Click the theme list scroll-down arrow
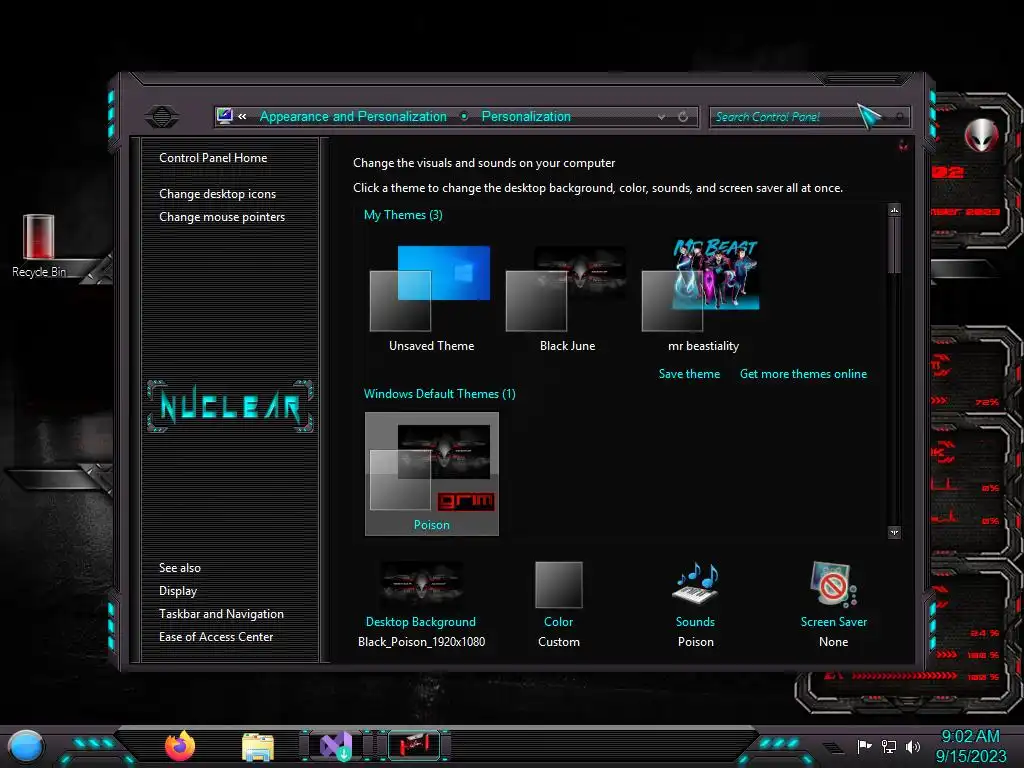This screenshot has height=768, width=1024. [x=895, y=532]
